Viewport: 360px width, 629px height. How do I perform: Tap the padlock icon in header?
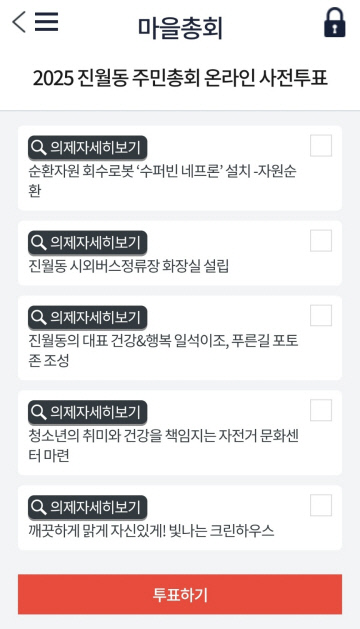pos(334,22)
